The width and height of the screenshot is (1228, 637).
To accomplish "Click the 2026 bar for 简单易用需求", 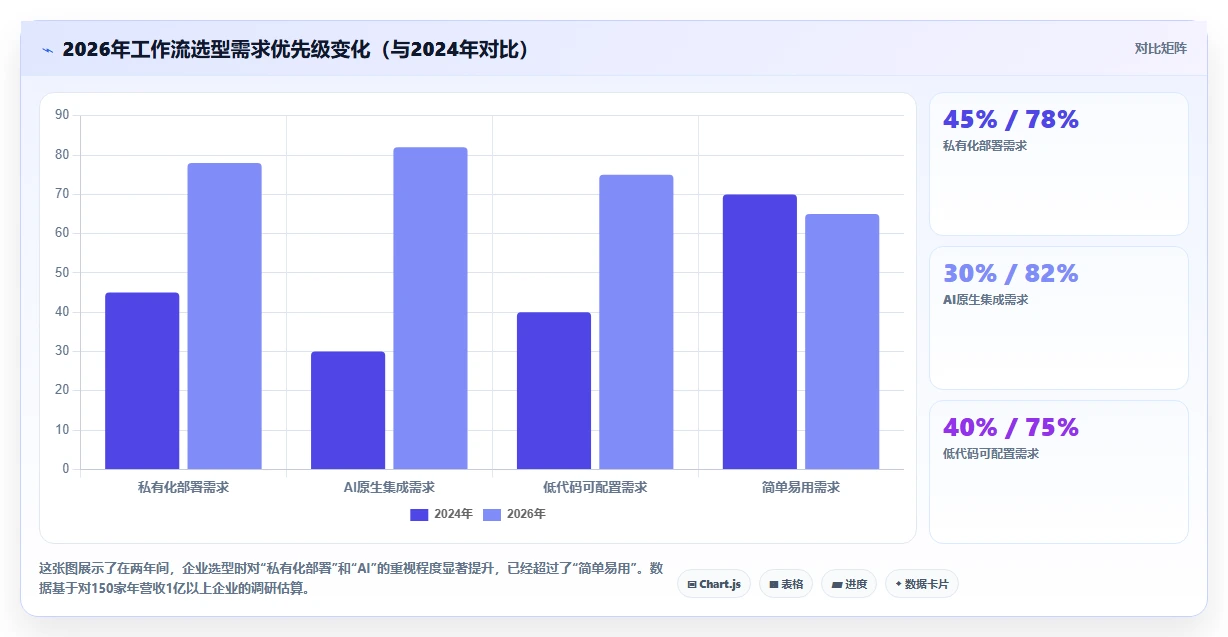I will click(x=842, y=341).
